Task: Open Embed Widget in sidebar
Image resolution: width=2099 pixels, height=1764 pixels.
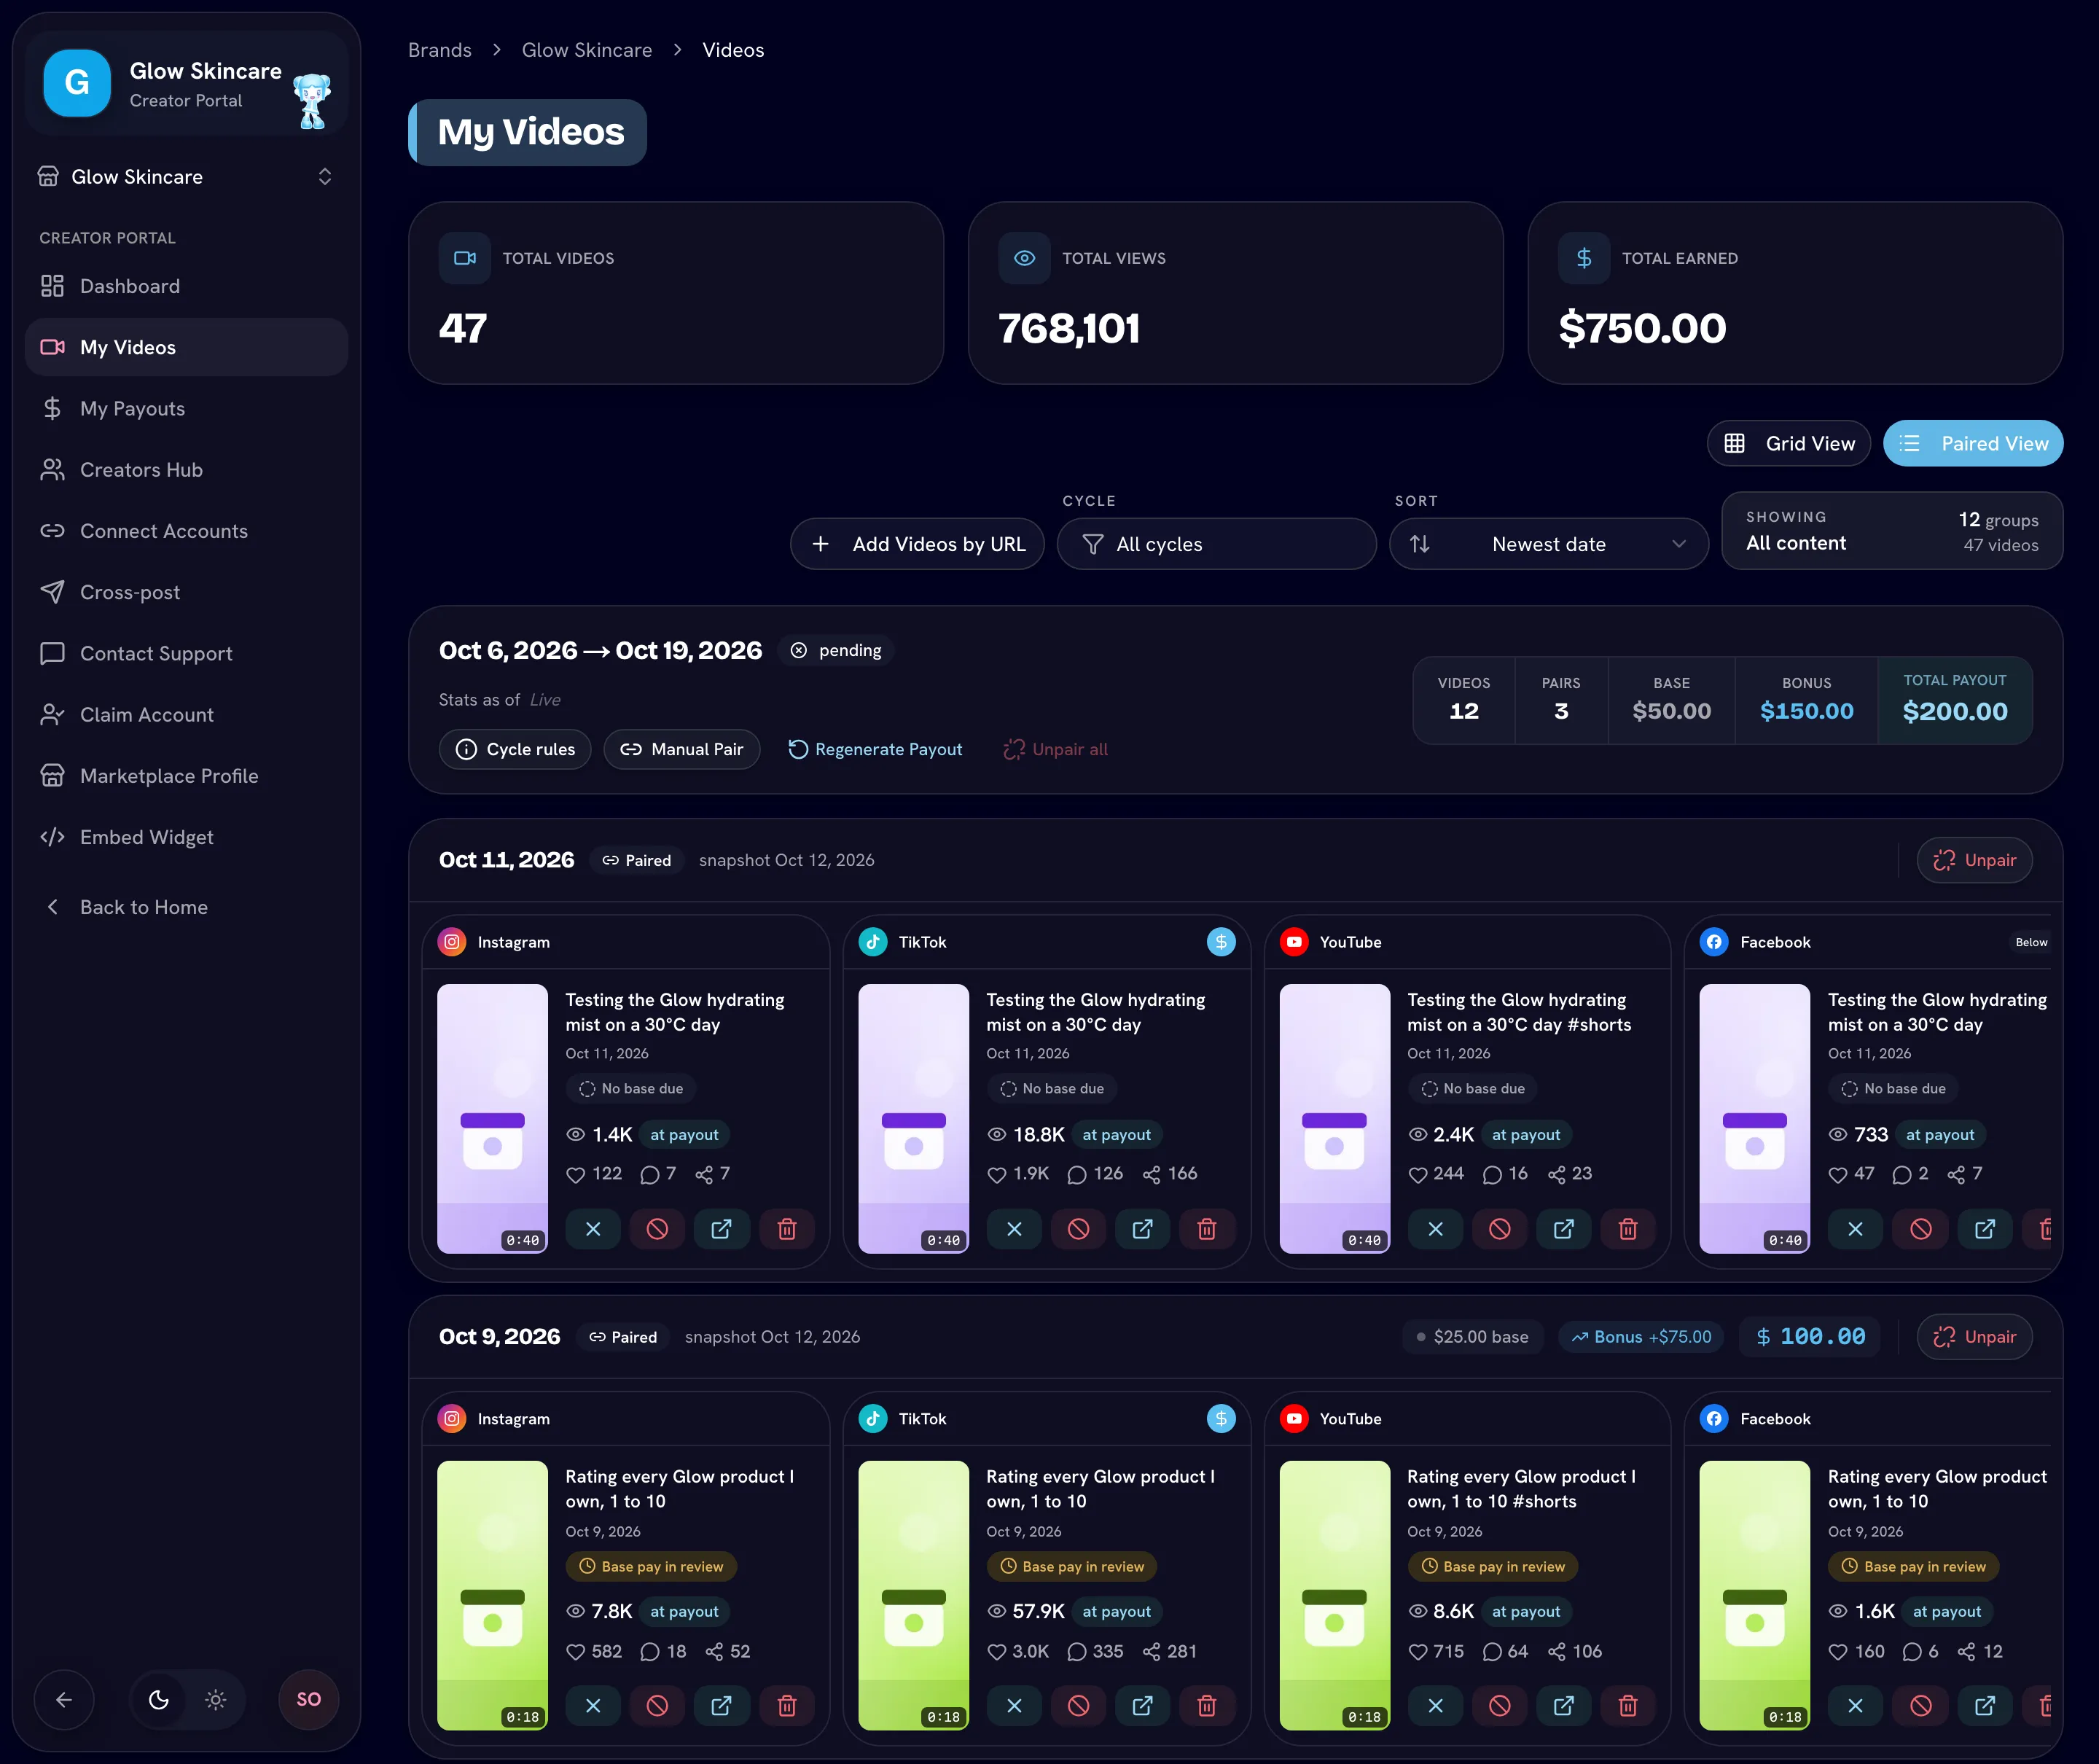Action: pos(186,837)
